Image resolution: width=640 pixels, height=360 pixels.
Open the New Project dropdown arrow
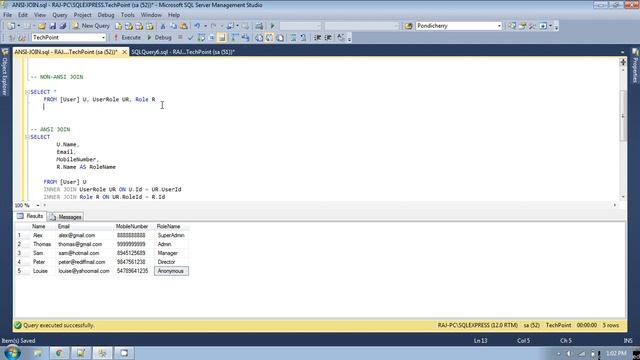click(19, 26)
